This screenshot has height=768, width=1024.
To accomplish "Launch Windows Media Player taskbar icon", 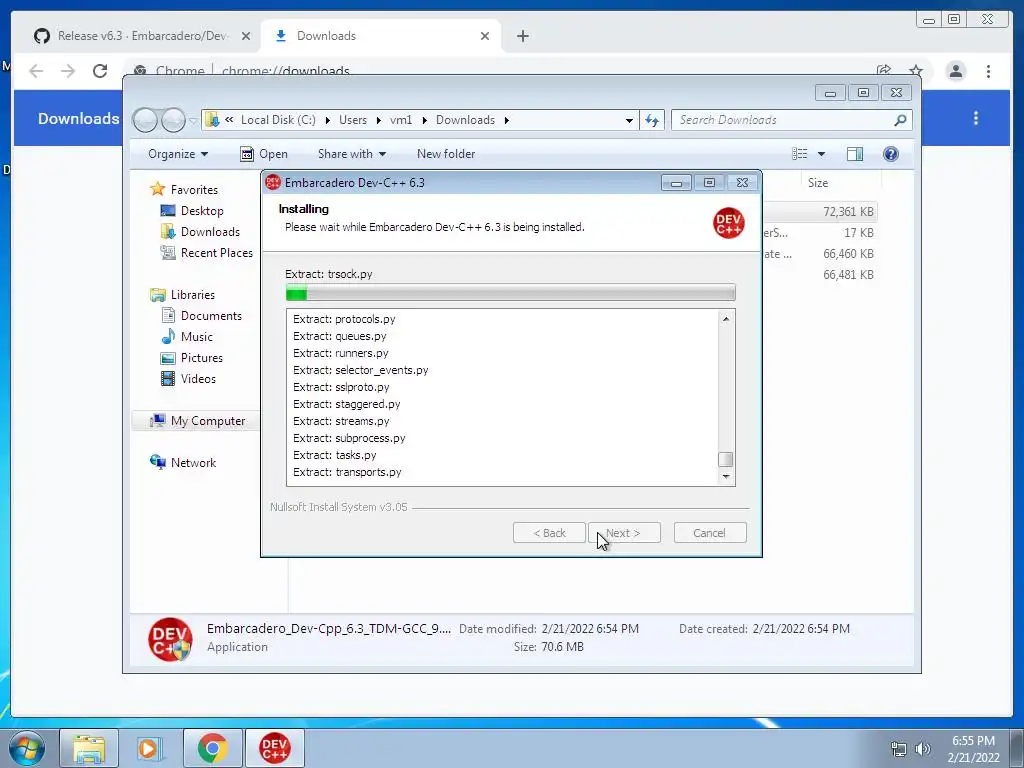I will 150,748.
